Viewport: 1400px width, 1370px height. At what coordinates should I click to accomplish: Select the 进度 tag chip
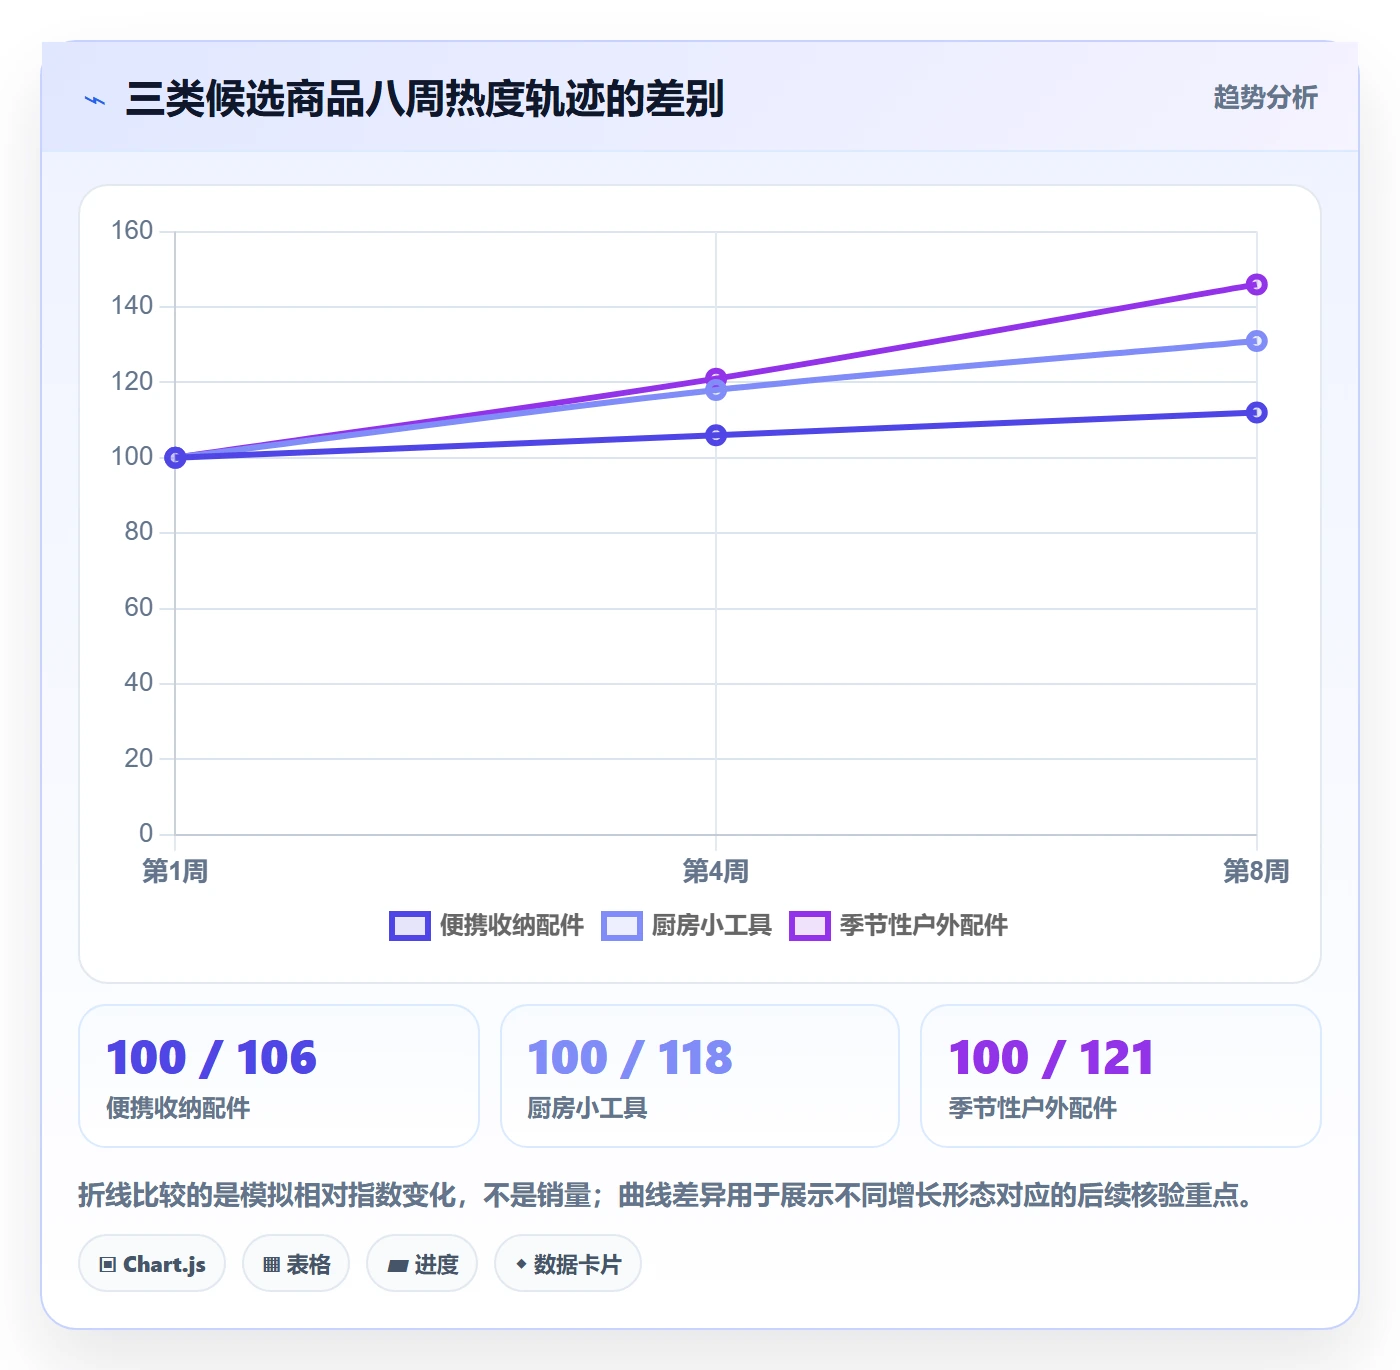(x=422, y=1264)
